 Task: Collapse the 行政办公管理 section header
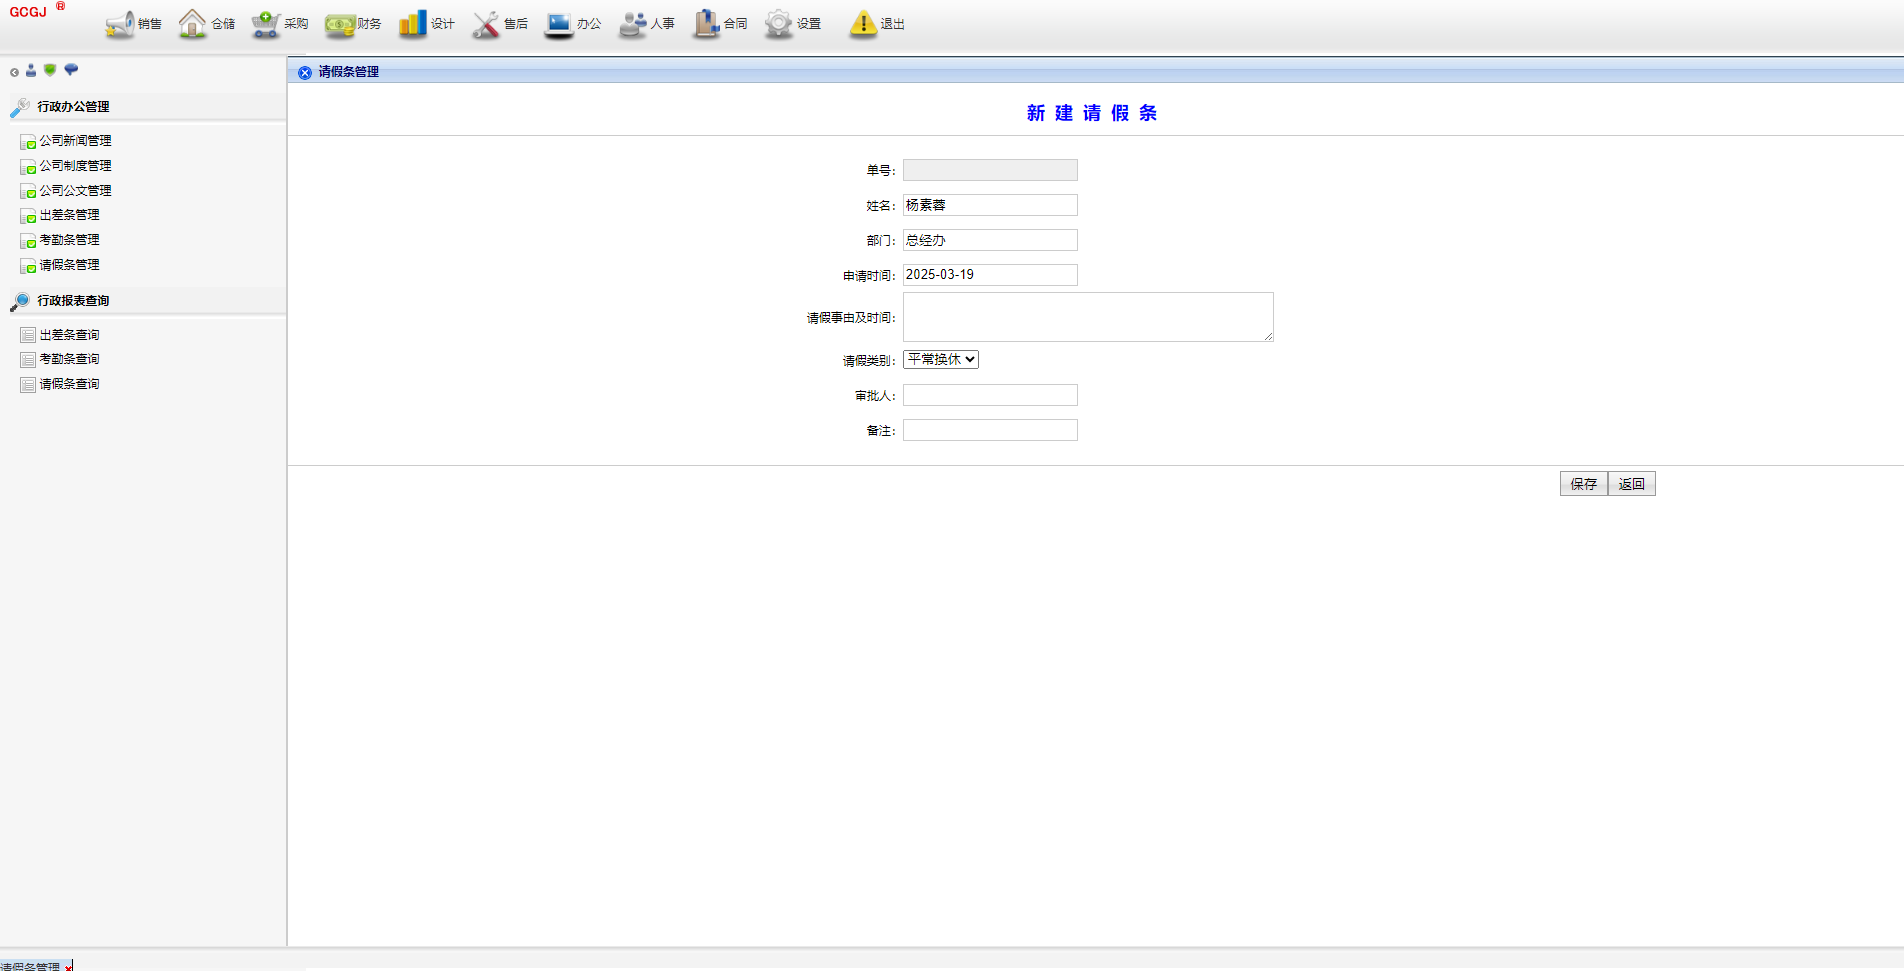(73, 107)
